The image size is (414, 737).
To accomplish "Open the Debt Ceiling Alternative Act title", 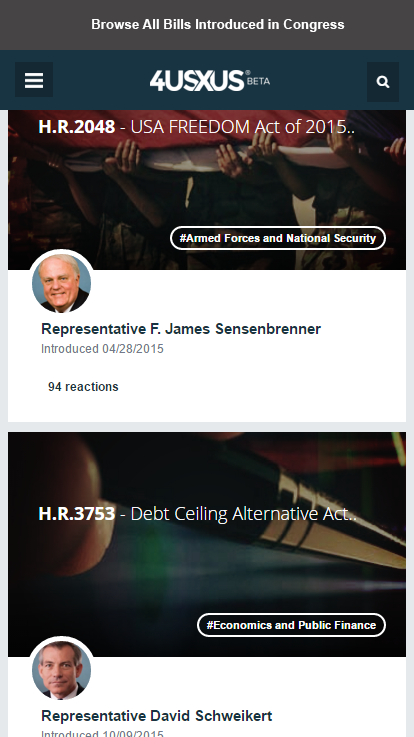I will tap(243, 514).
